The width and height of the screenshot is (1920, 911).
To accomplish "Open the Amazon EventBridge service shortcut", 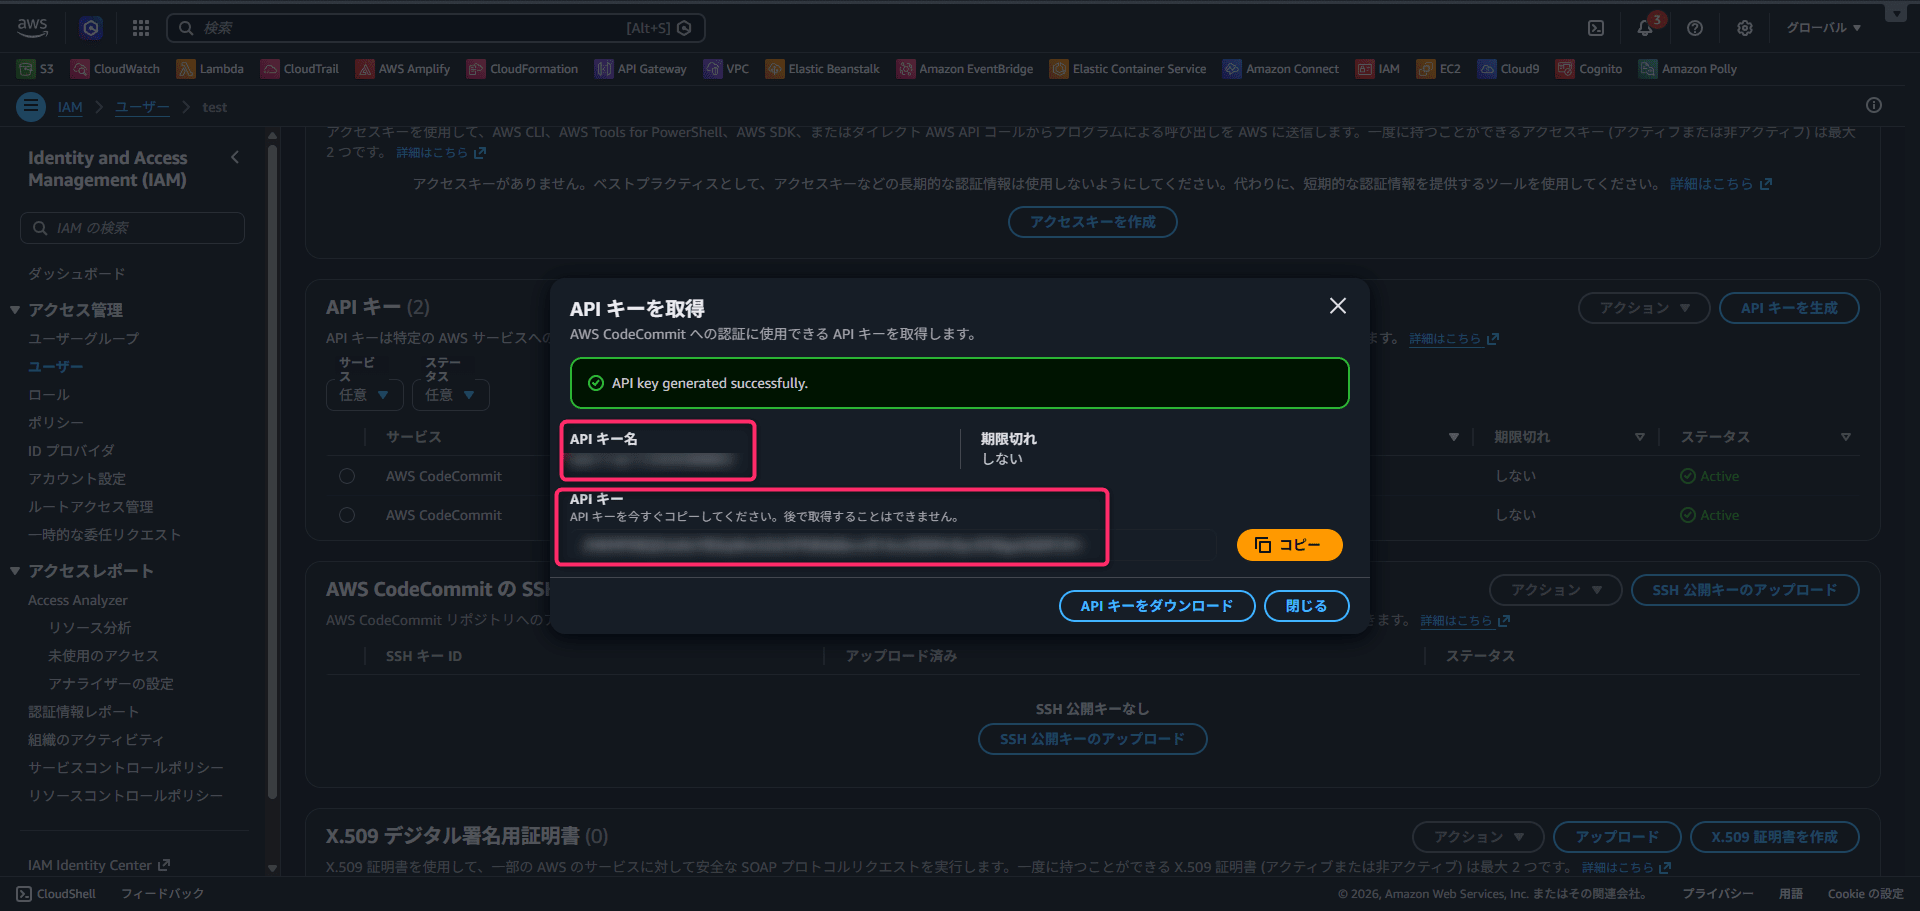I will (x=965, y=69).
